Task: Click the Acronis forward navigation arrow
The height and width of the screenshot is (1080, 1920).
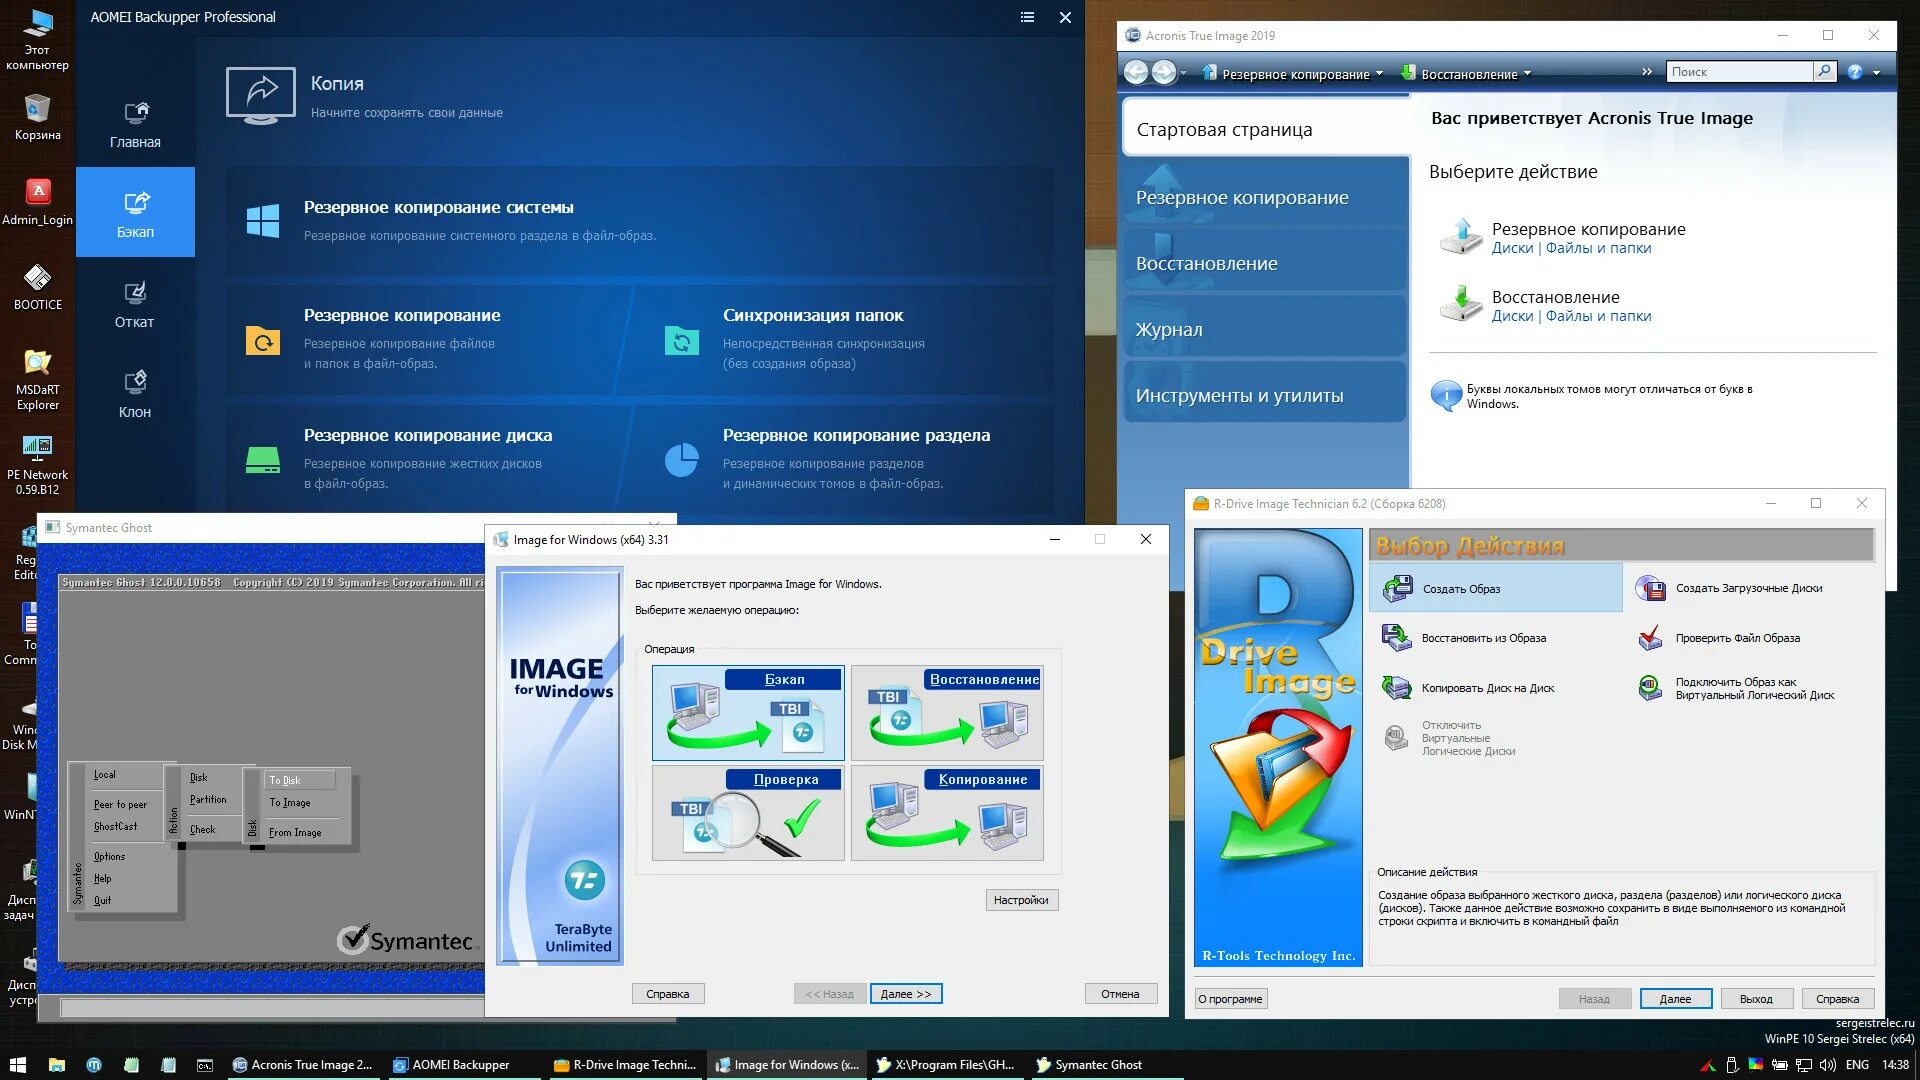Action: [1164, 72]
